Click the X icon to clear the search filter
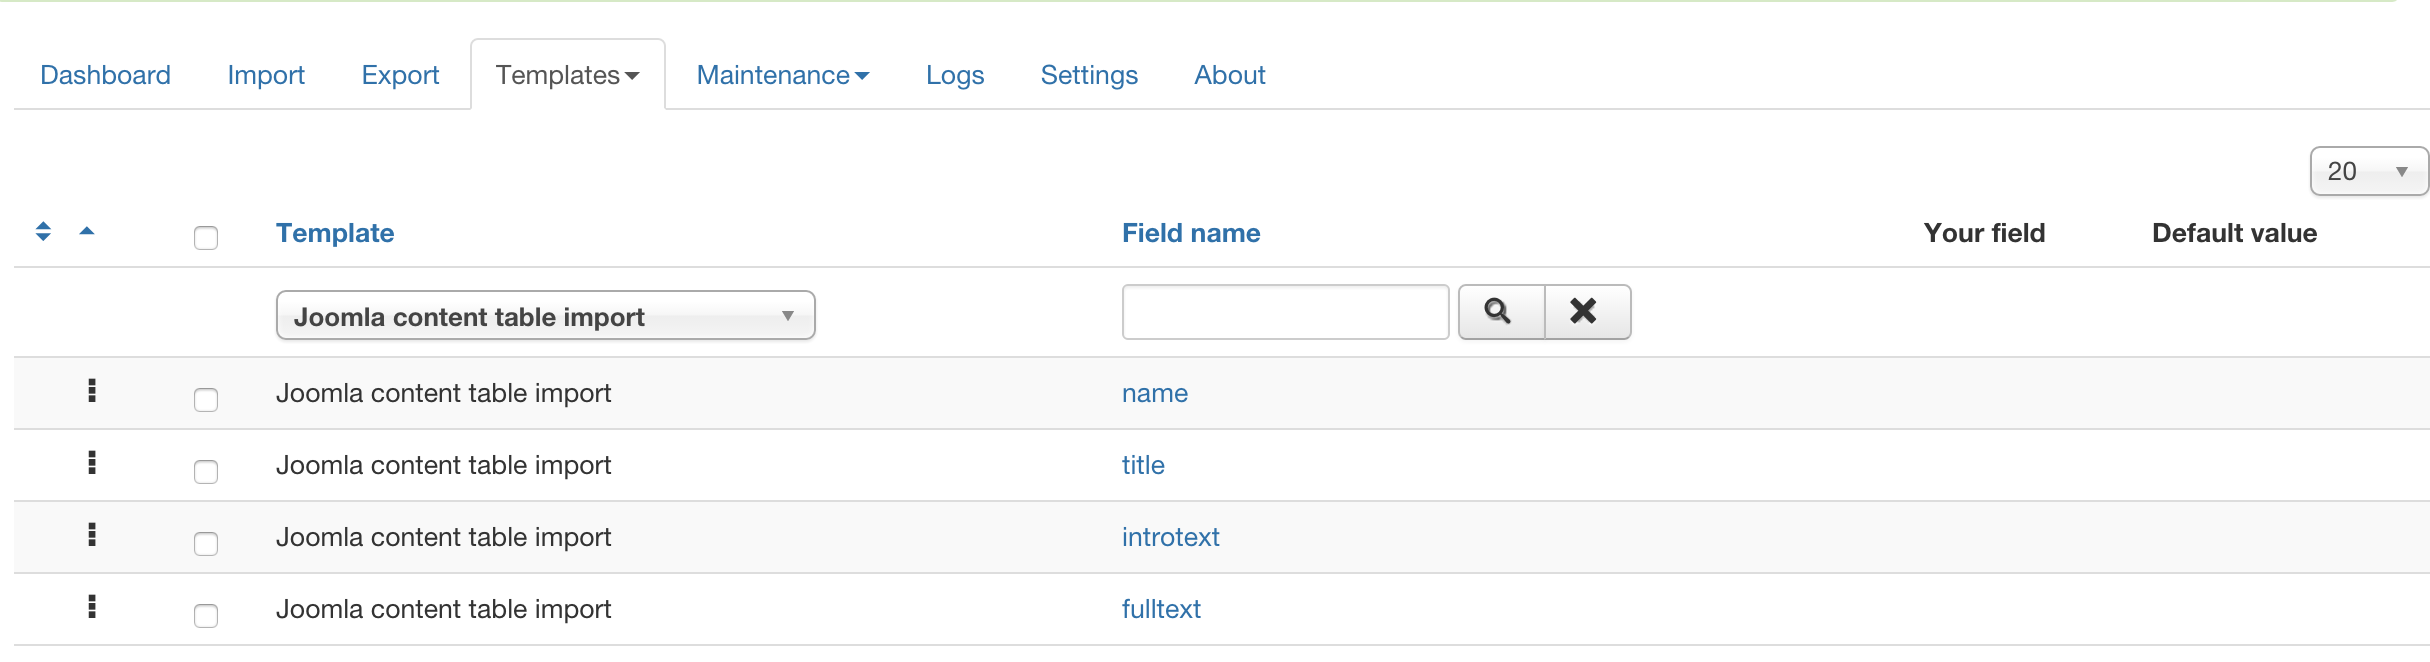 tap(1584, 311)
